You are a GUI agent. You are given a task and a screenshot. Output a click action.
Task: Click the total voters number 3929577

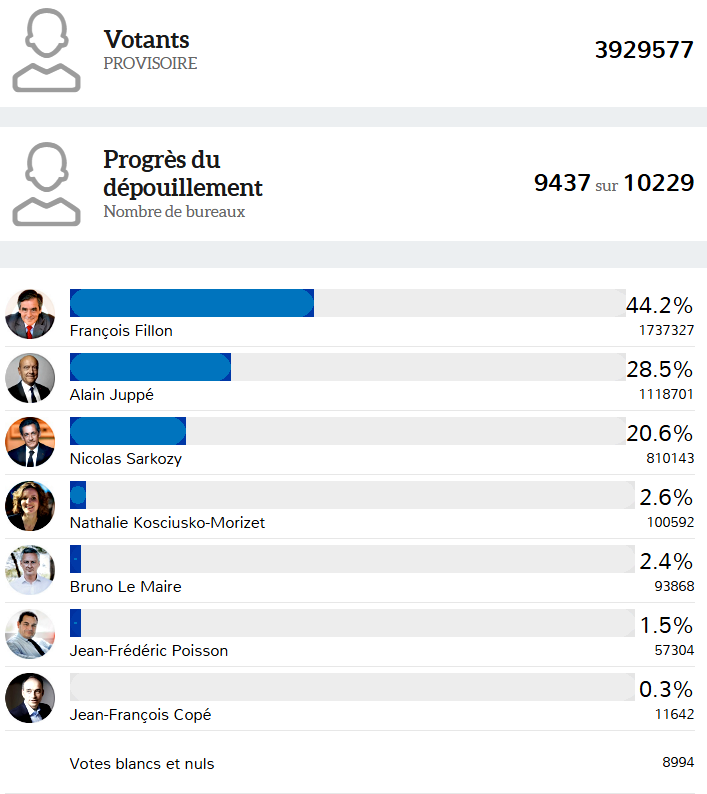tap(644, 50)
